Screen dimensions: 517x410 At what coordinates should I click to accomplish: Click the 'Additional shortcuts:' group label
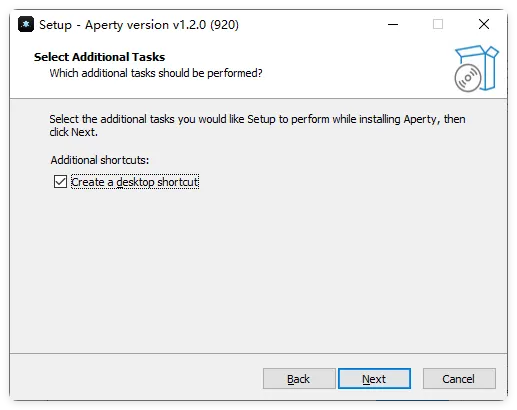click(100, 160)
